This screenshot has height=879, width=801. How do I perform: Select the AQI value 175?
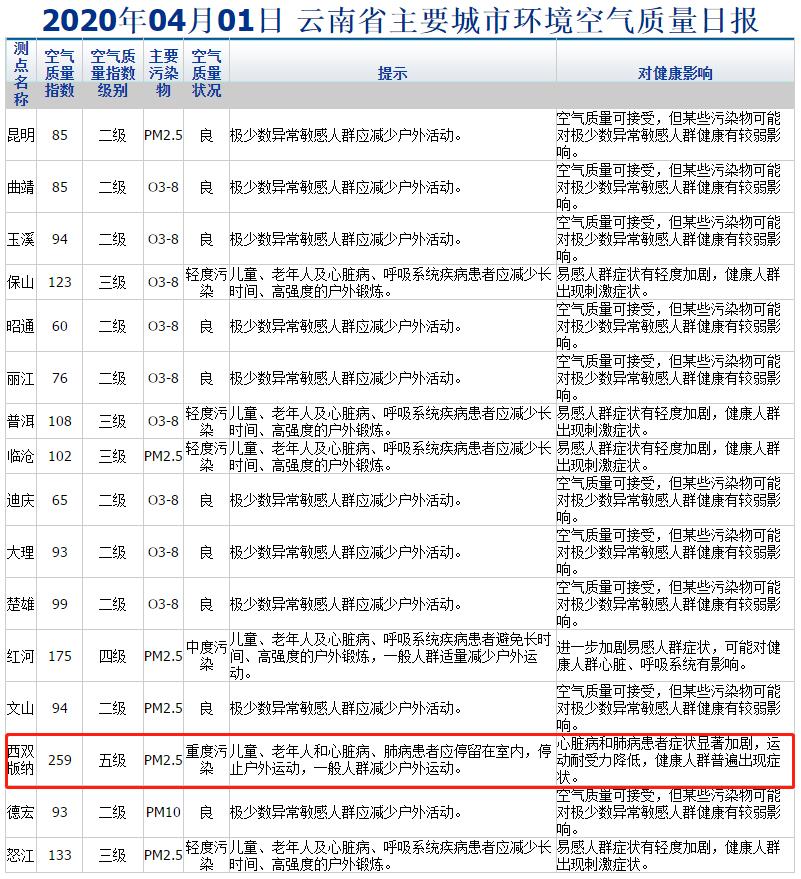pos(60,656)
